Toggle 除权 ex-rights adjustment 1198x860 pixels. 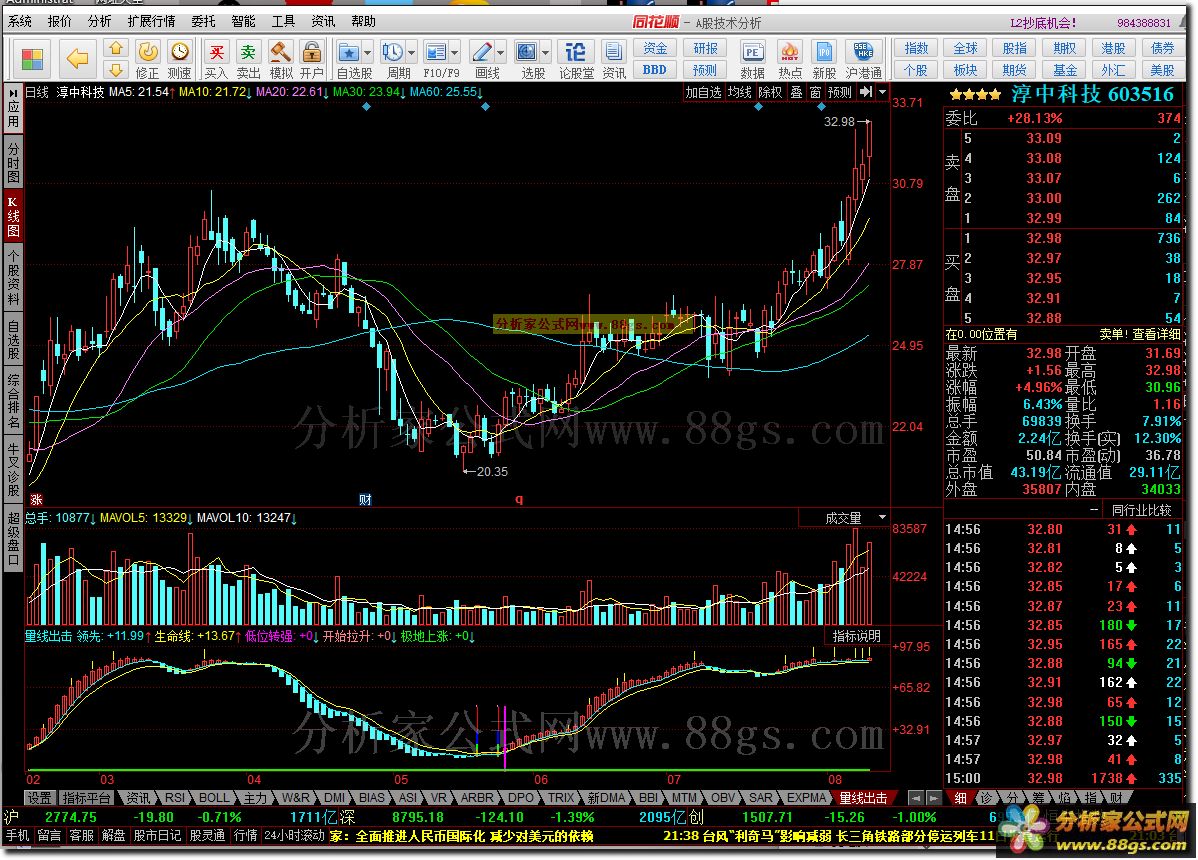coord(770,92)
